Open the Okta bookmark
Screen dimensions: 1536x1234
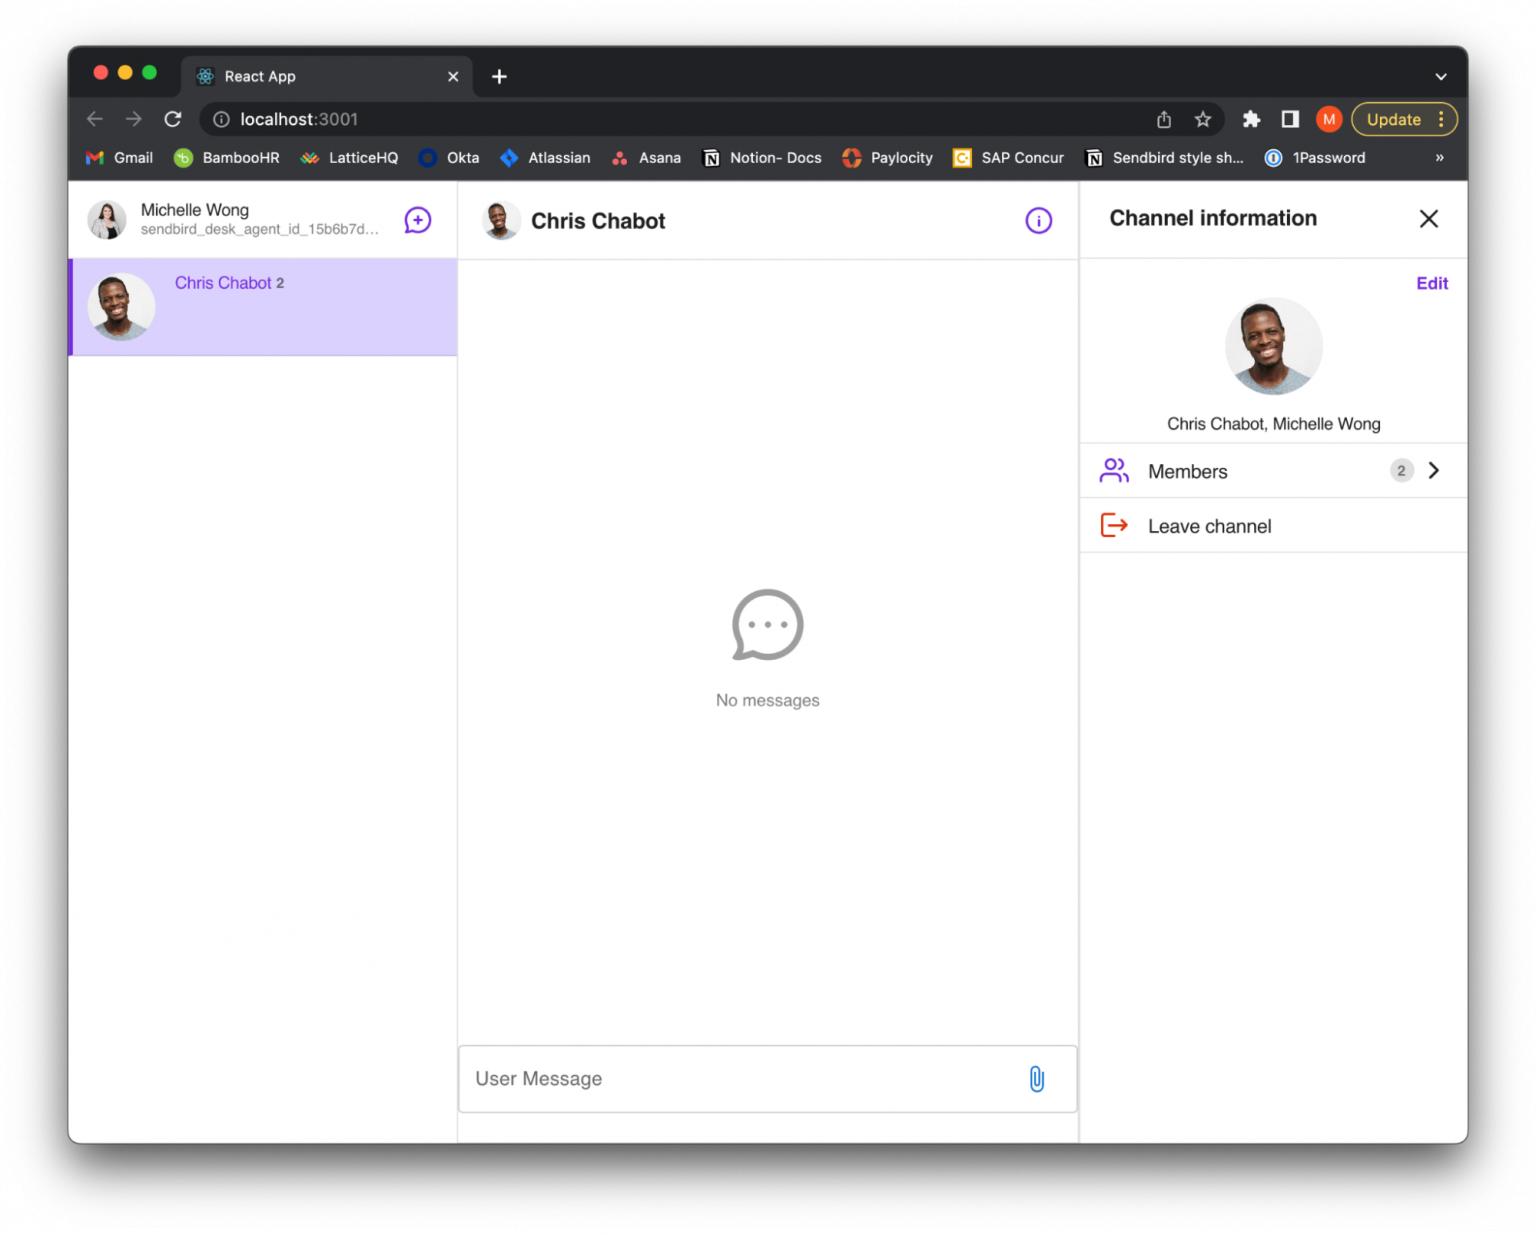tap(449, 158)
